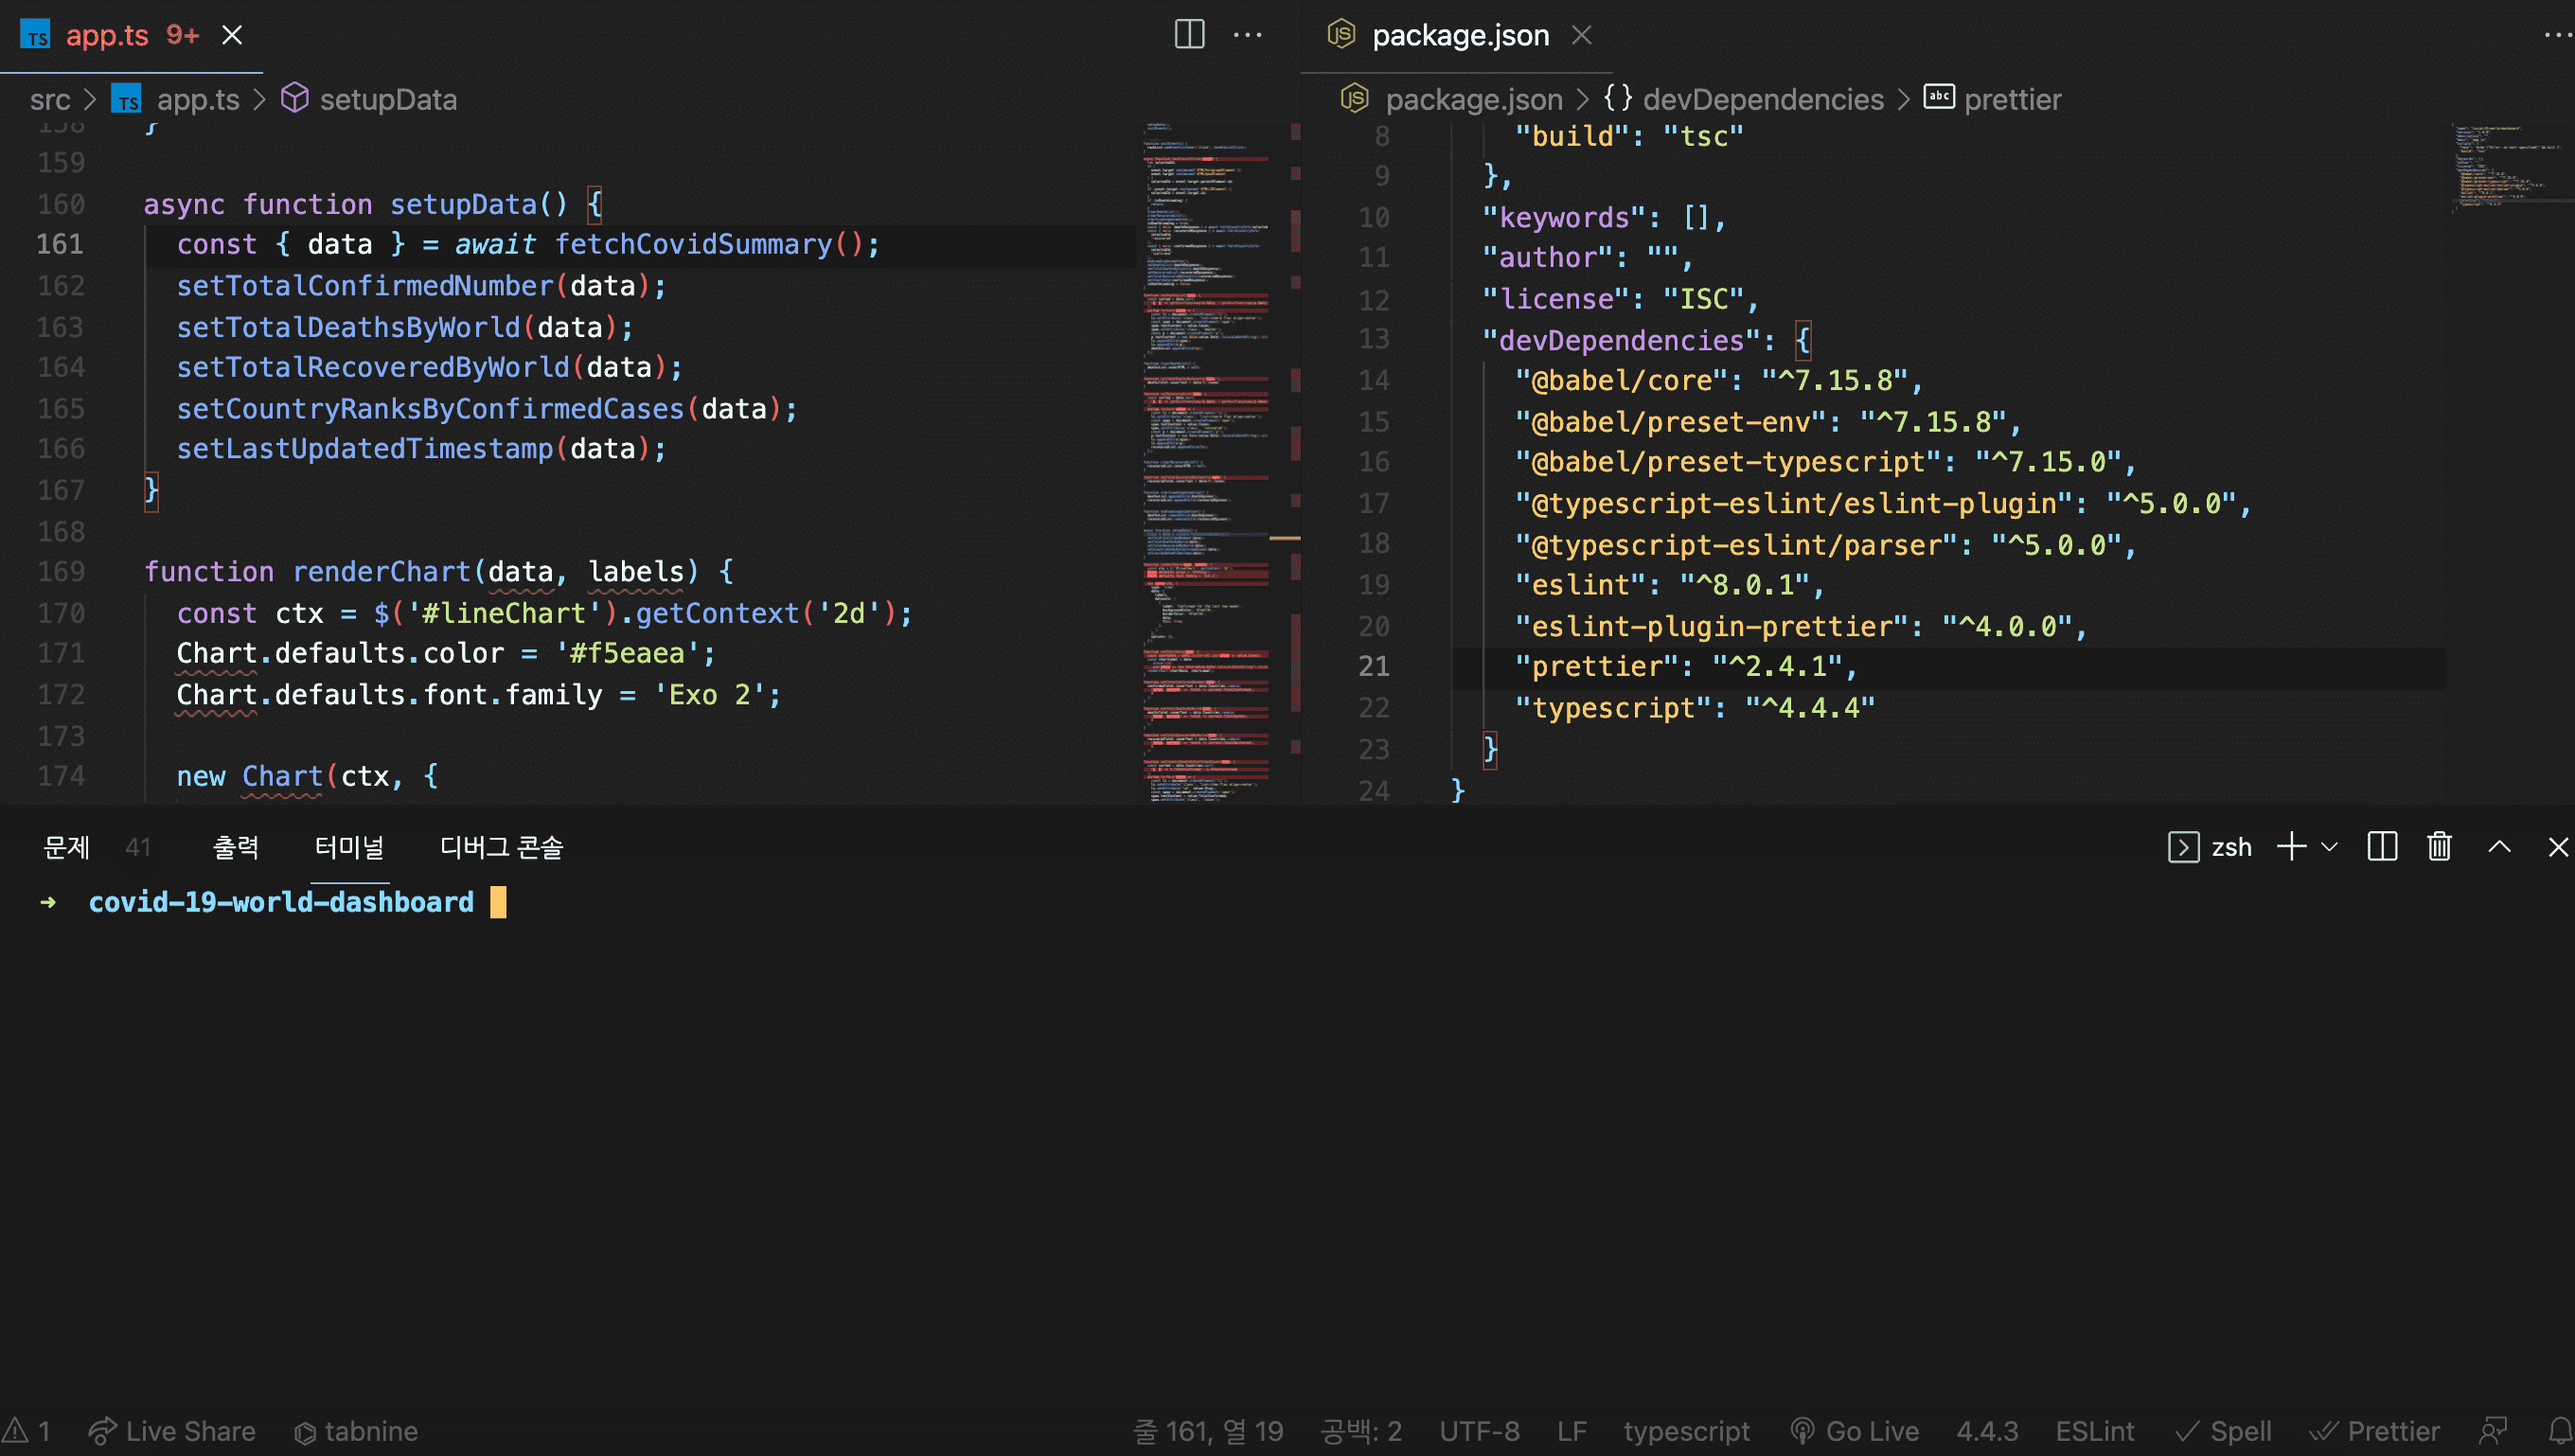Change the UTF-8 file encoding

[x=1479, y=1431]
